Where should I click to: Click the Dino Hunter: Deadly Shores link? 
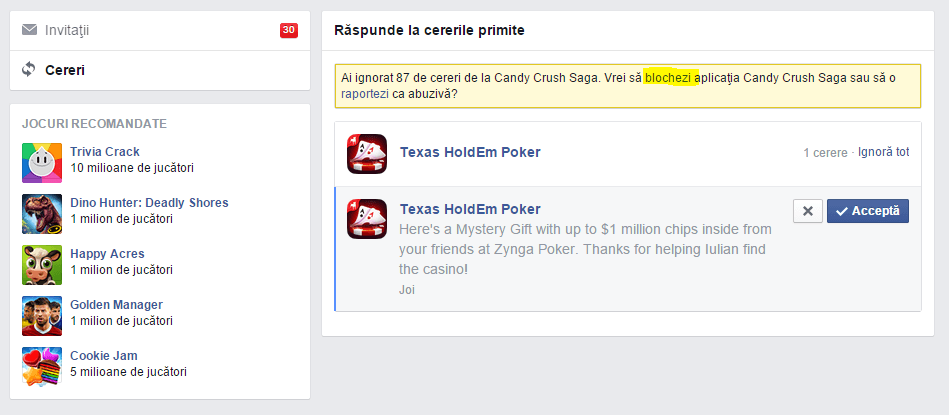click(149, 203)
